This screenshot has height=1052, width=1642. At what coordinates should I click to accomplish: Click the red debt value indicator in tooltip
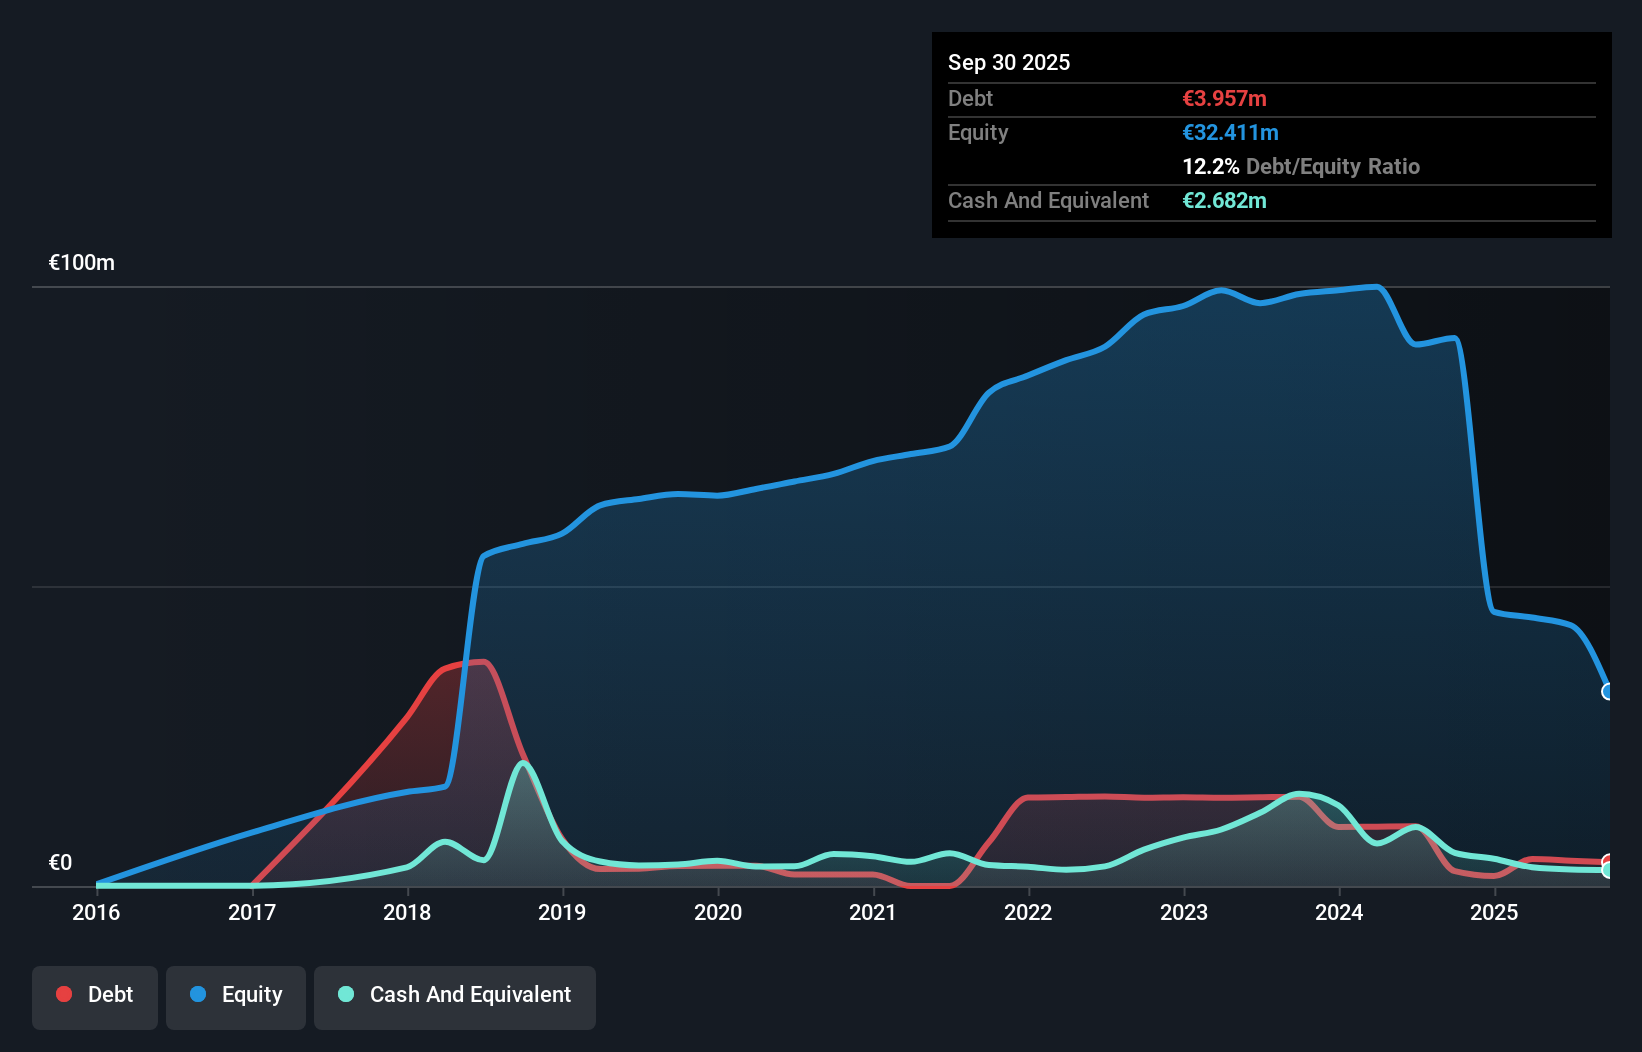point(1224,98)
